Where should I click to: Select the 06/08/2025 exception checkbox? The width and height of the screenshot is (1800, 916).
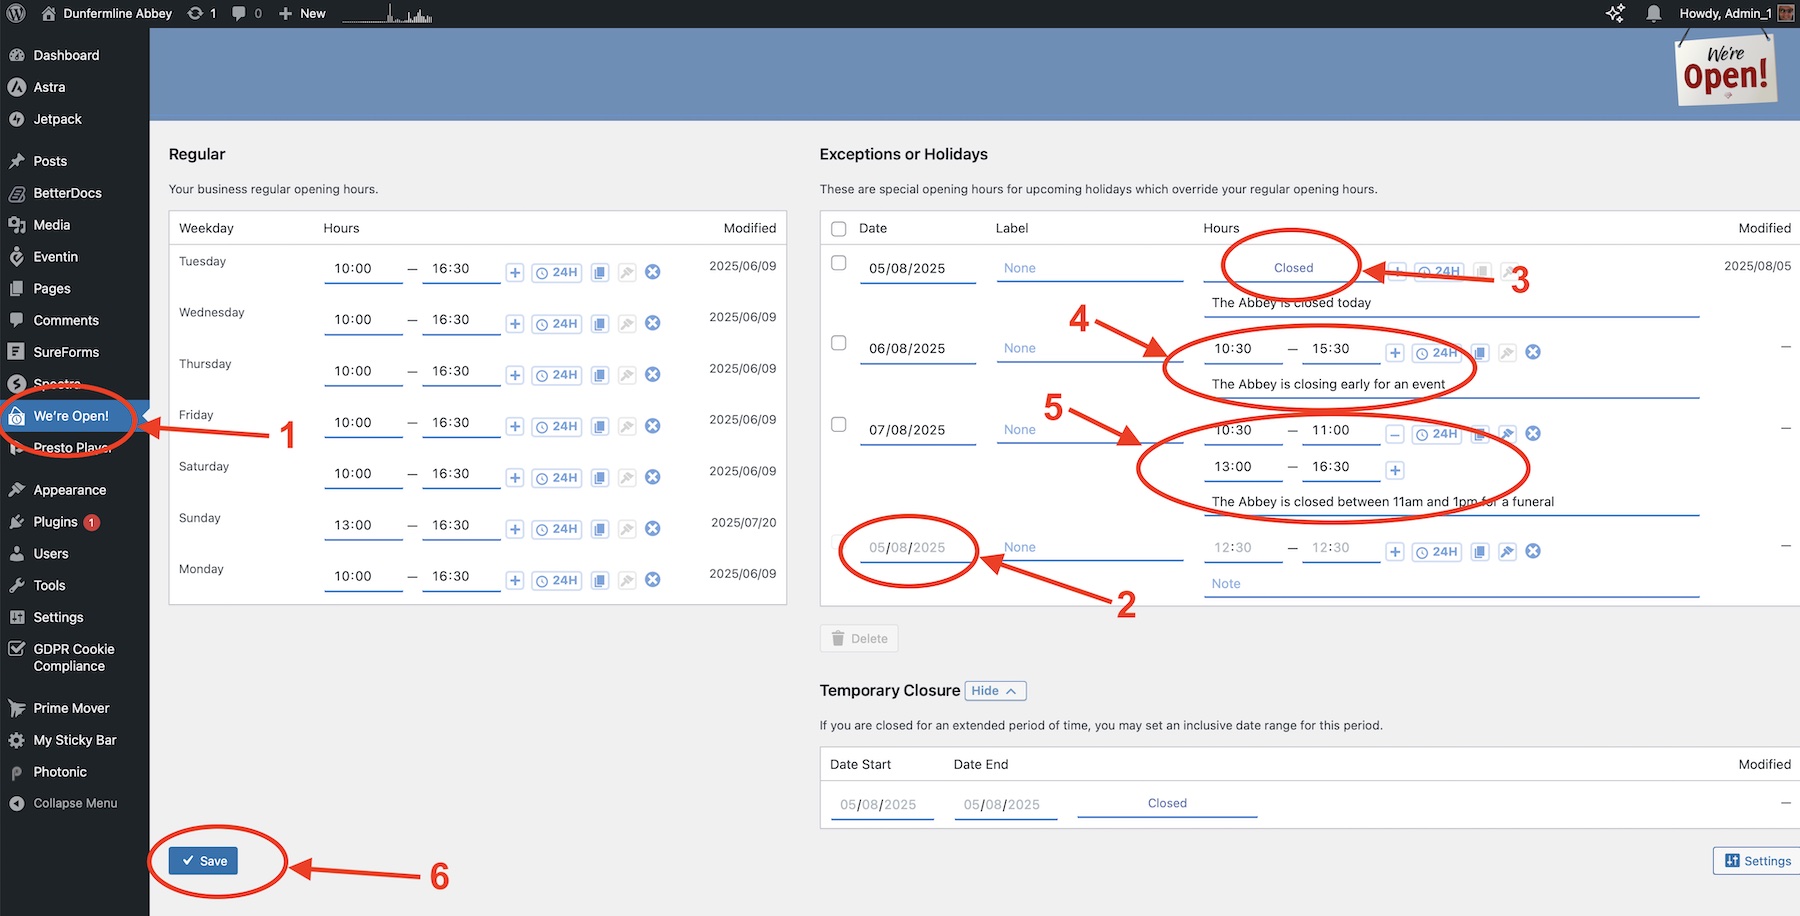tap(839, 343)
